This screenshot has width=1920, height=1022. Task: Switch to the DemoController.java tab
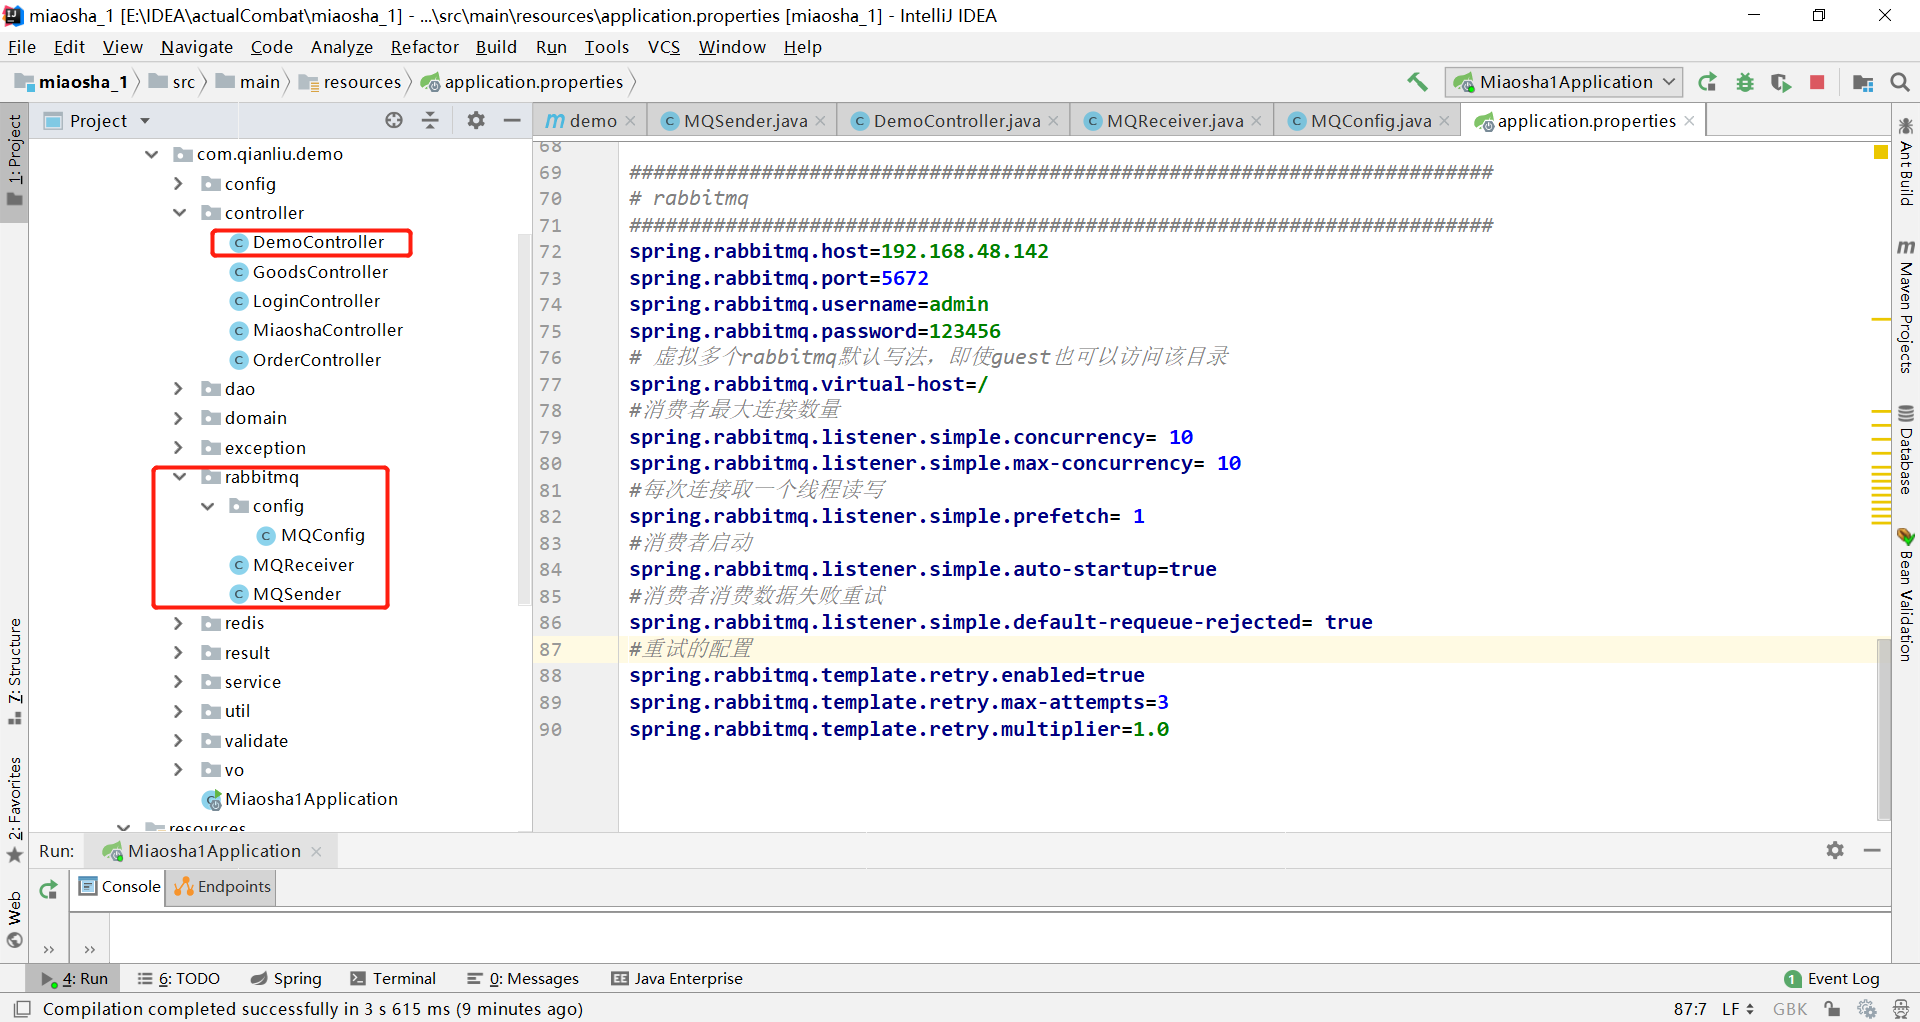(956, 121)
